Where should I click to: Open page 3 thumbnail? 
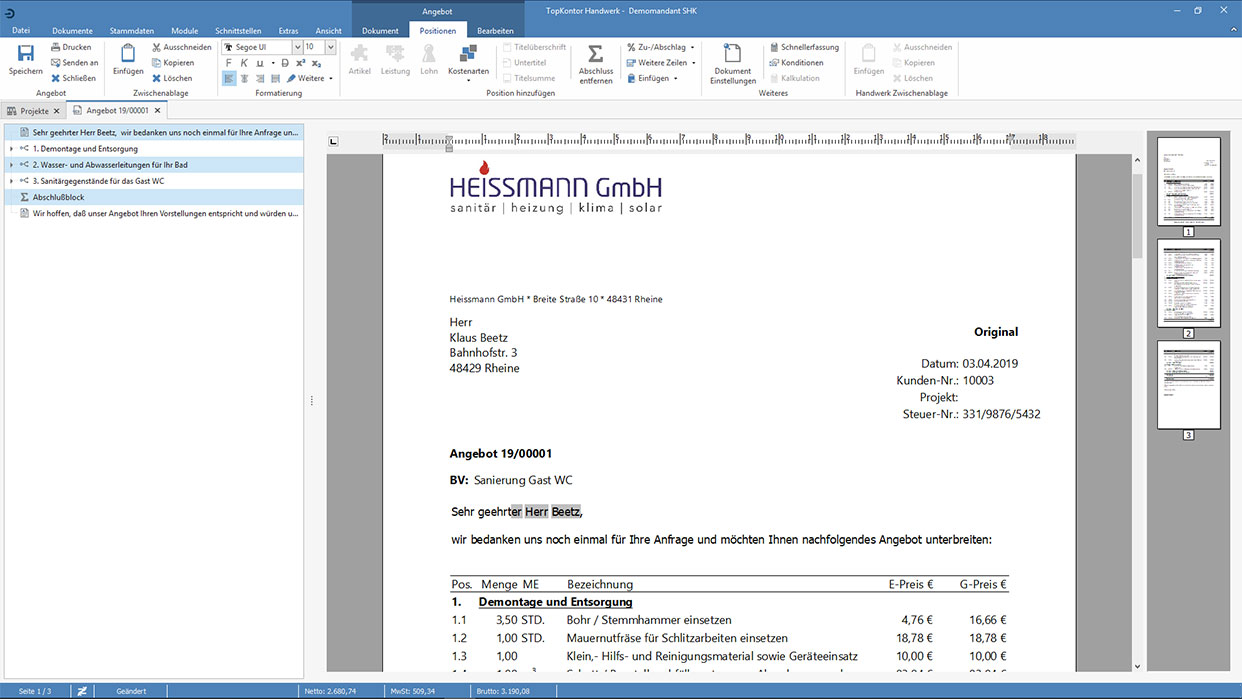(1189, 385)
